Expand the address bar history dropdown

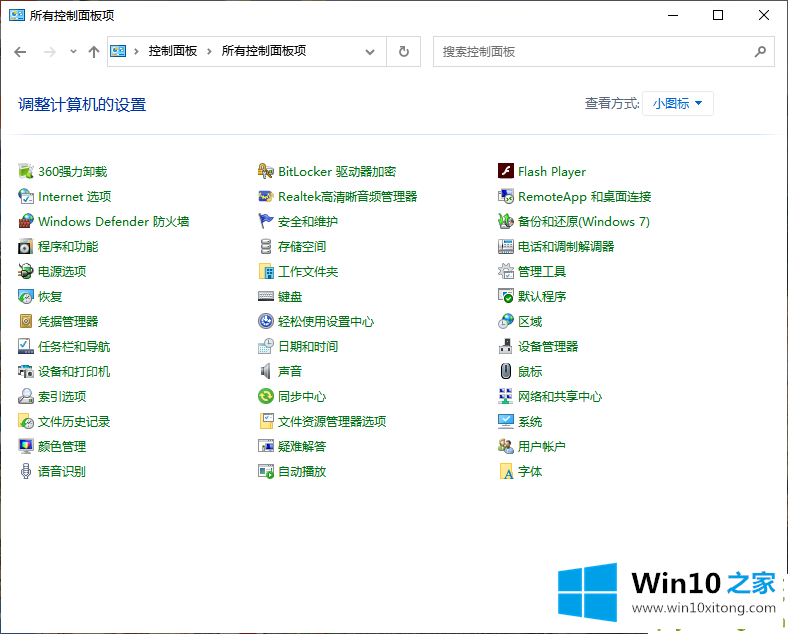point(370,52)
